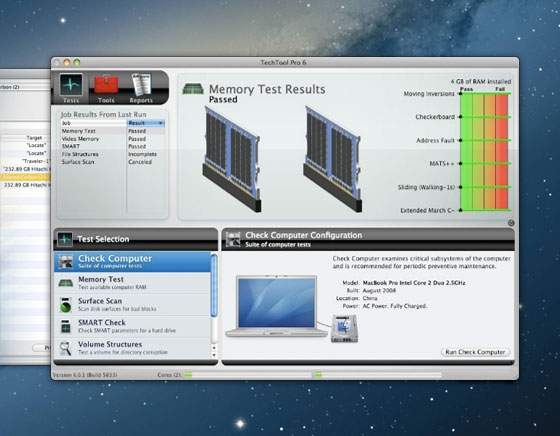
Task: Click the Job column header
Action: (94, 123)
